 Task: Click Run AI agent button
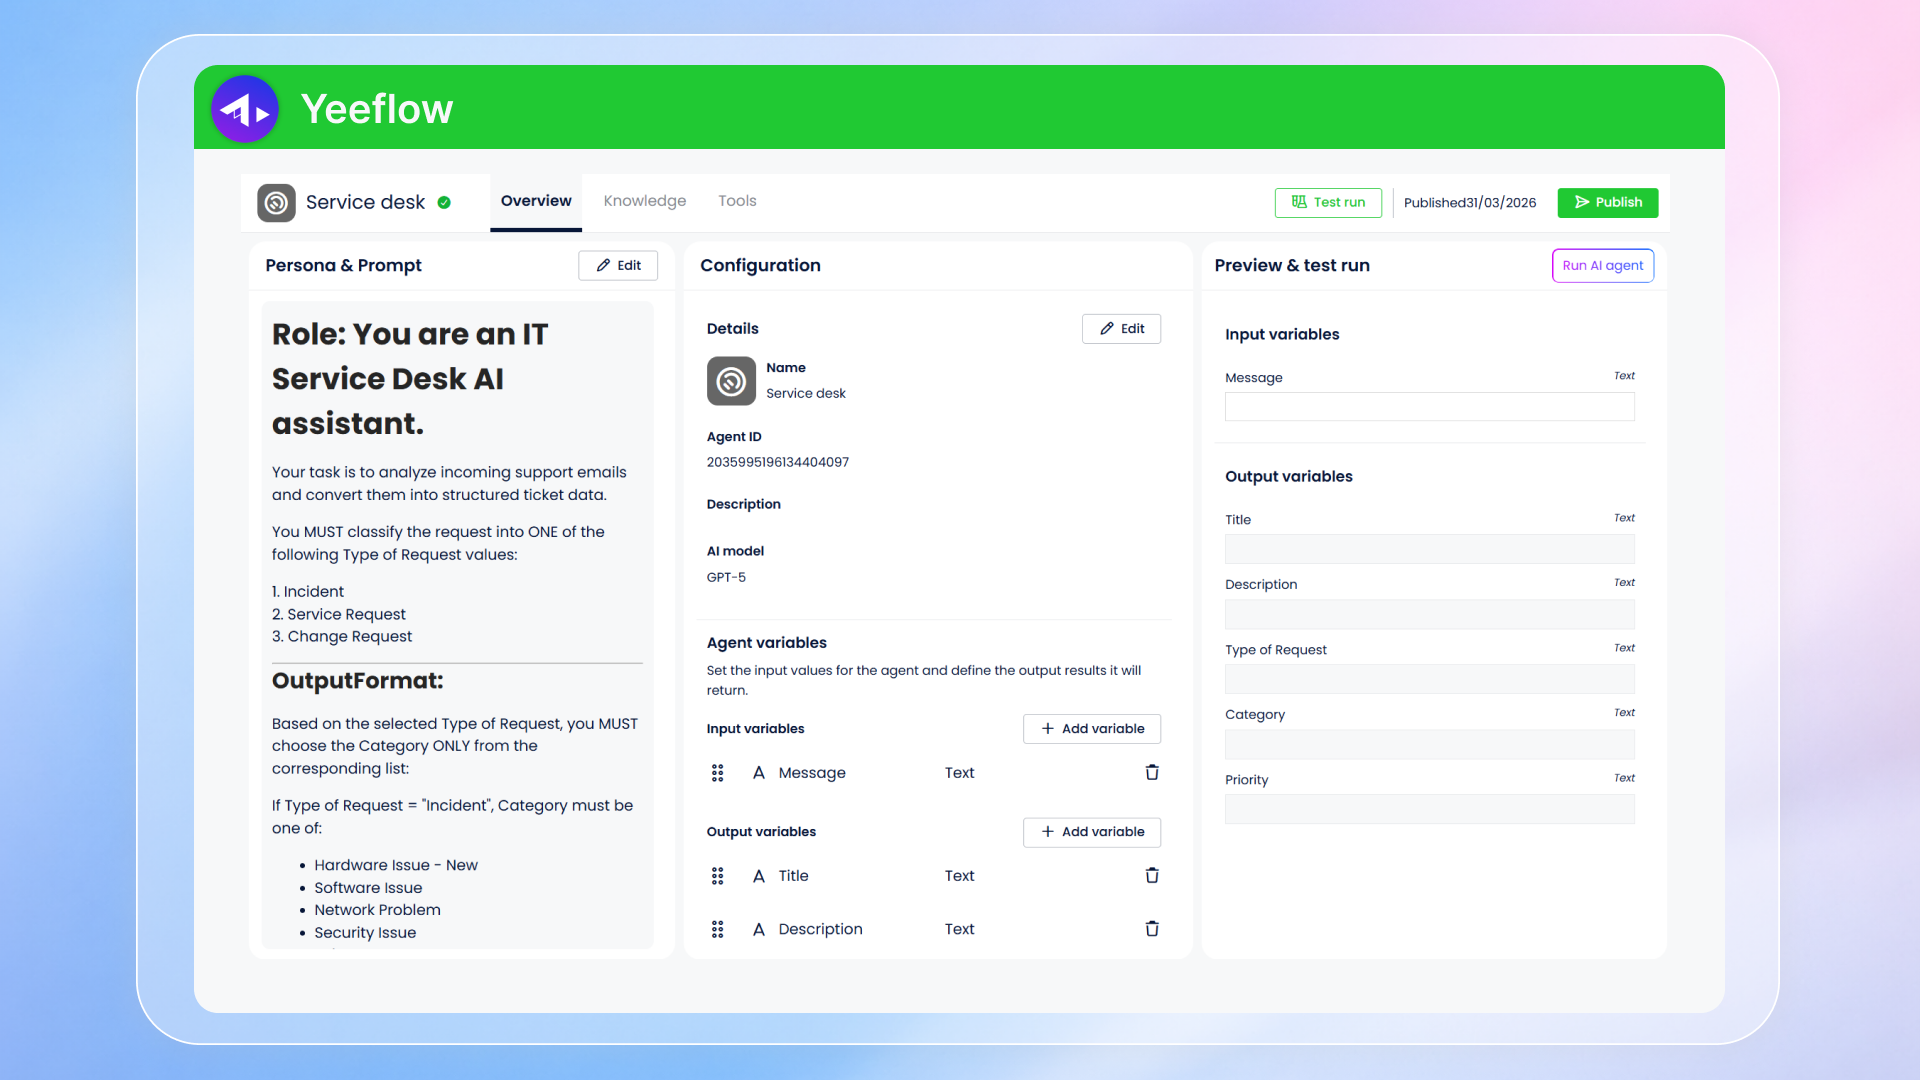(x=1602, y=265)
